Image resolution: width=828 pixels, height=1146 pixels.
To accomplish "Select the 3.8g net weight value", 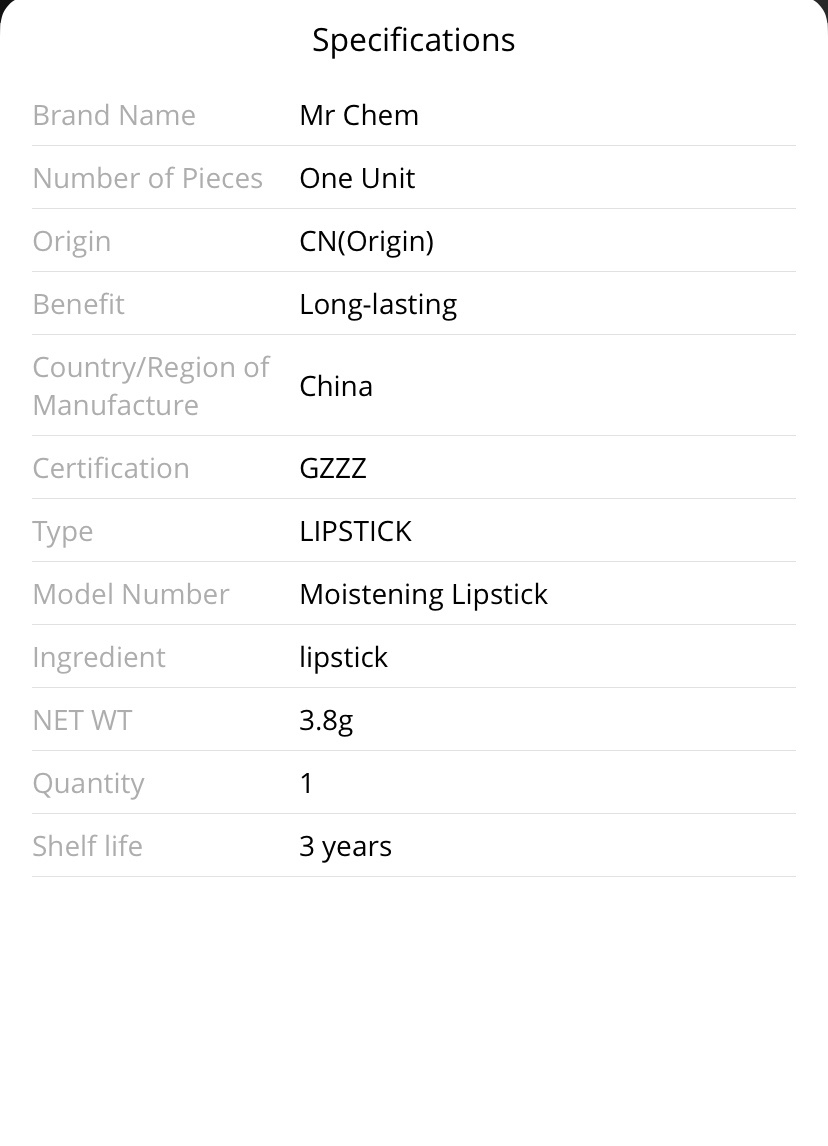I will (x=327, y=721).
